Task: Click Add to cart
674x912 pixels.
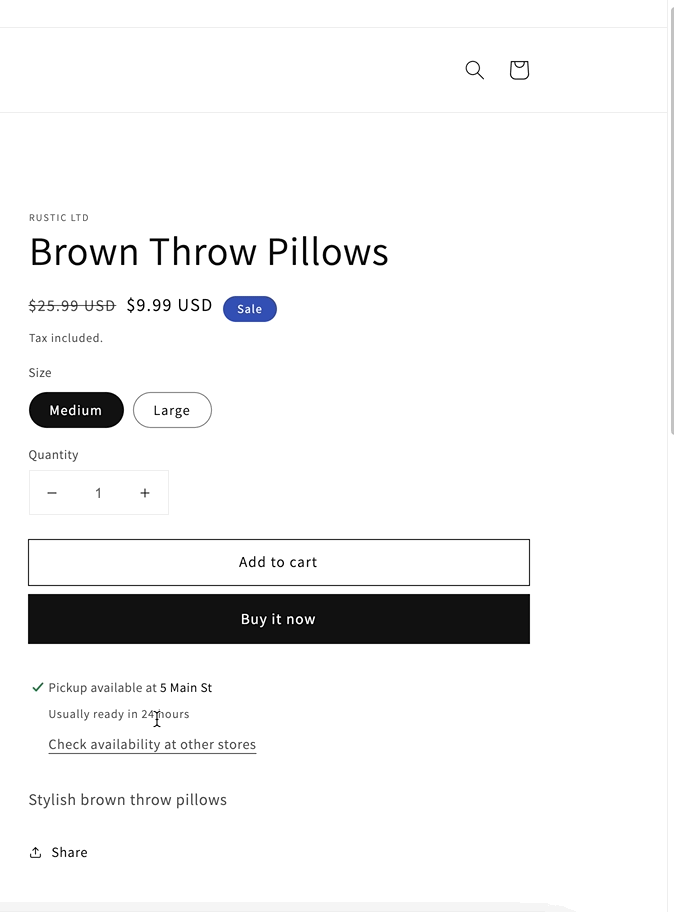Action: click(x=278, y=562)
